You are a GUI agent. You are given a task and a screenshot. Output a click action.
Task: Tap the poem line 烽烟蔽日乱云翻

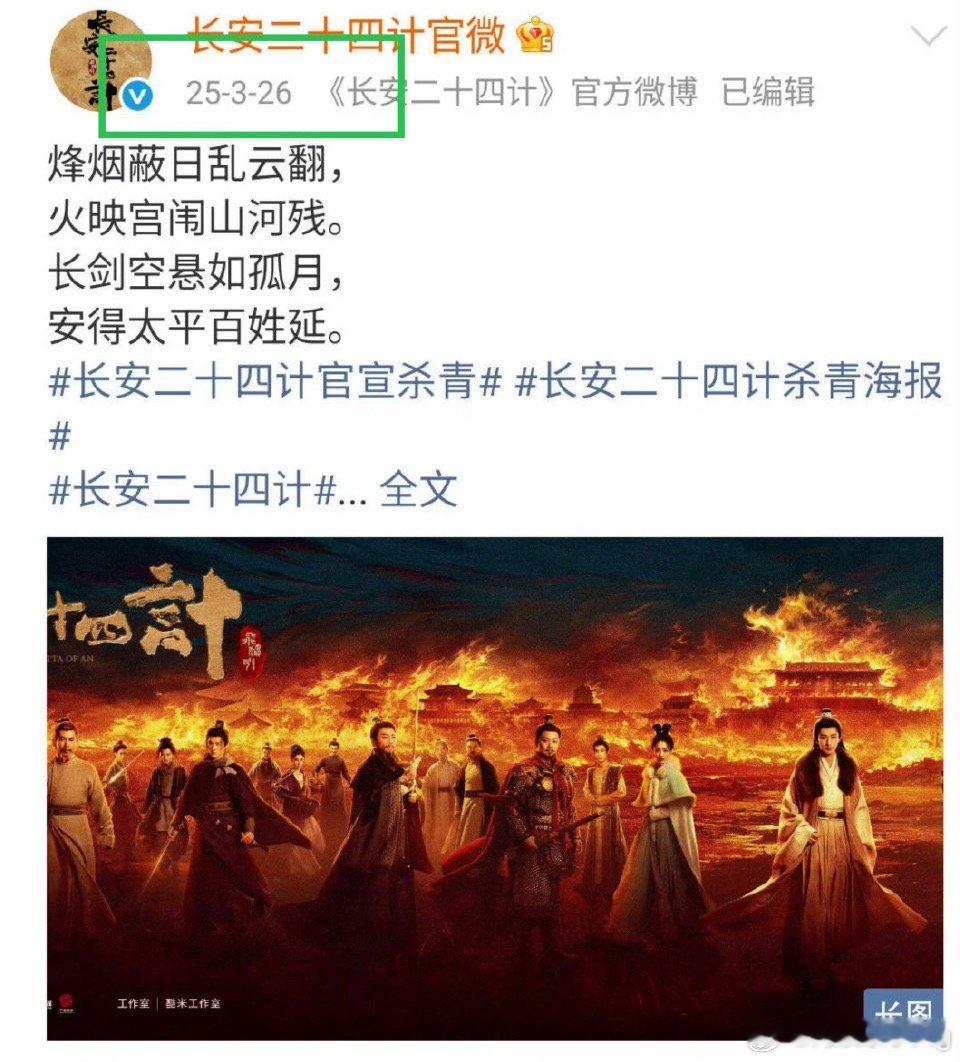tap(195, 165)
